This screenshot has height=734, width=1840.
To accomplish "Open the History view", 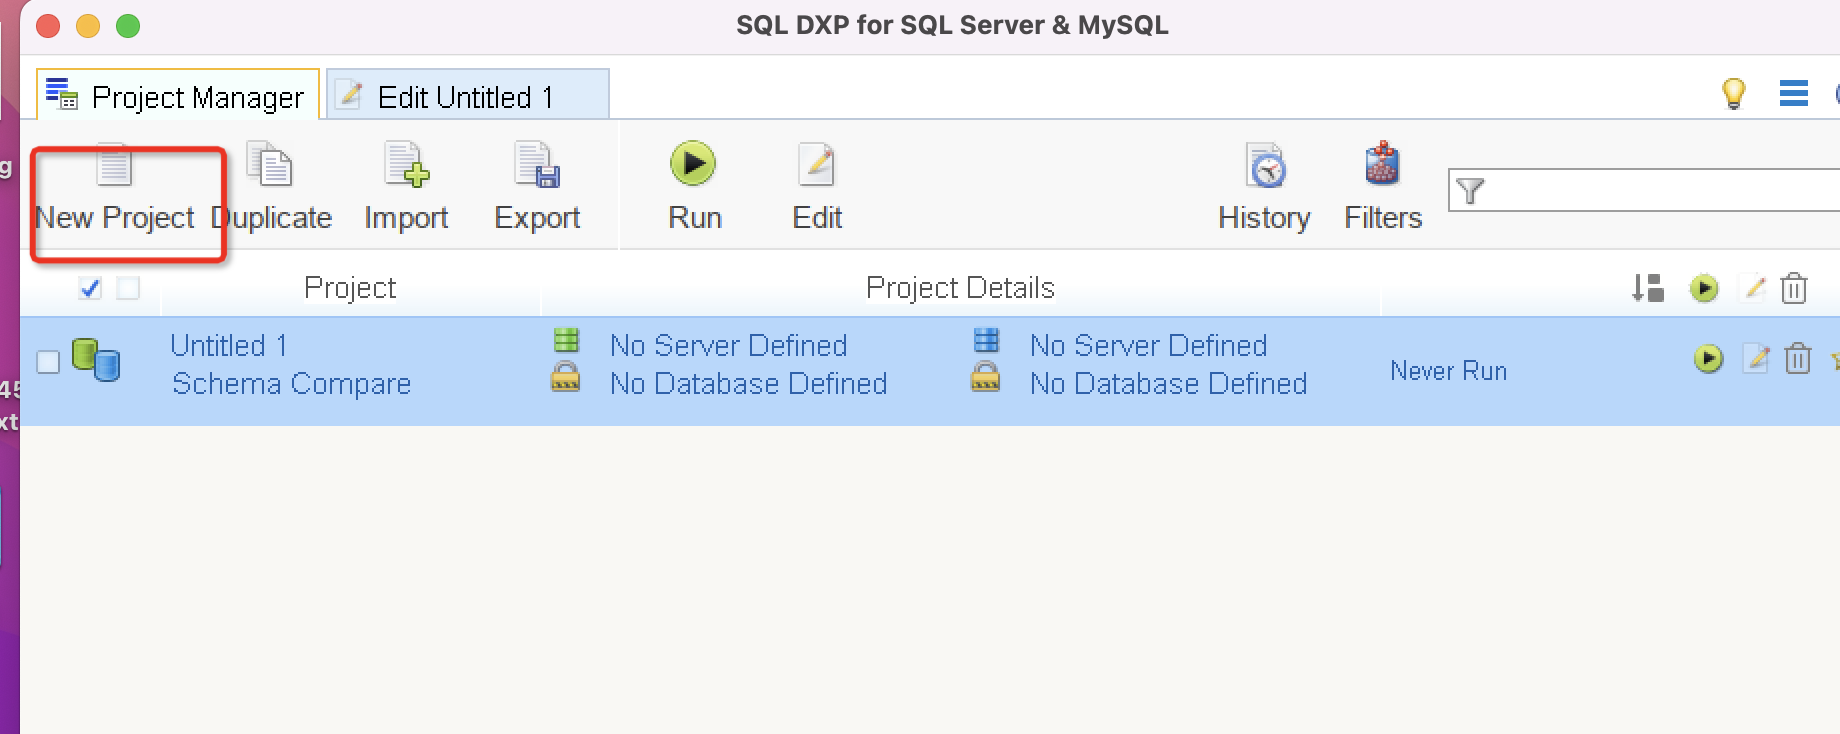I will click(x=1264, y=189).
